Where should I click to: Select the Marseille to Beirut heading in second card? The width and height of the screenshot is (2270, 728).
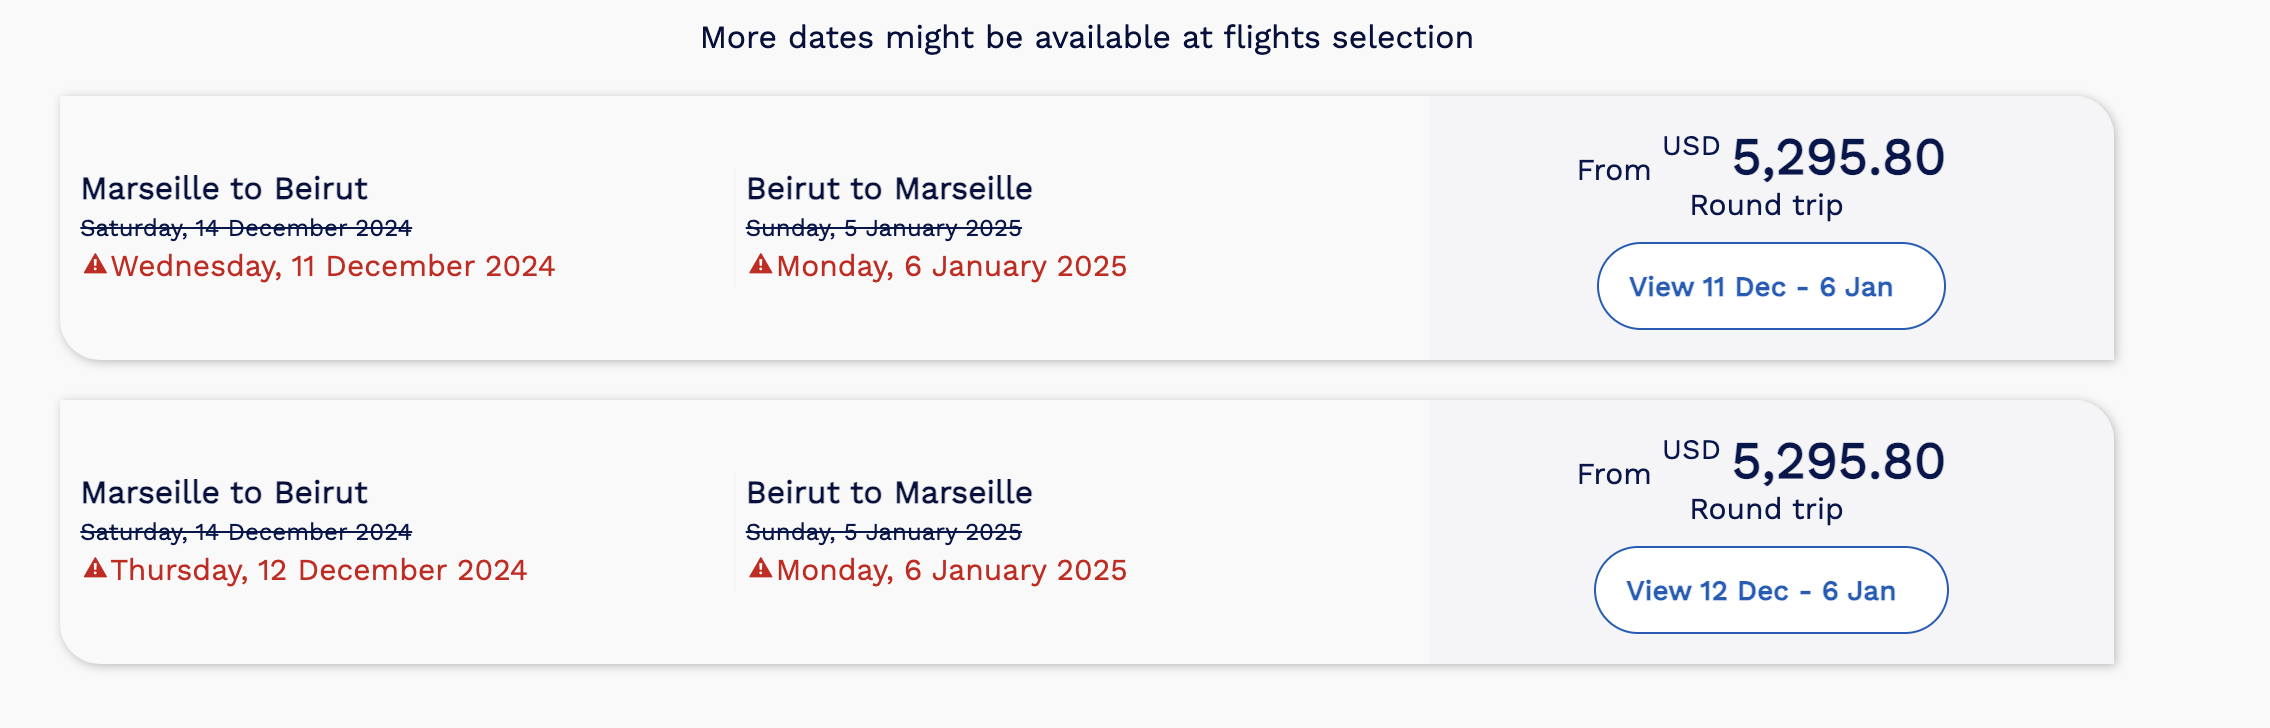pyautogui.click(x=225, y=492)
